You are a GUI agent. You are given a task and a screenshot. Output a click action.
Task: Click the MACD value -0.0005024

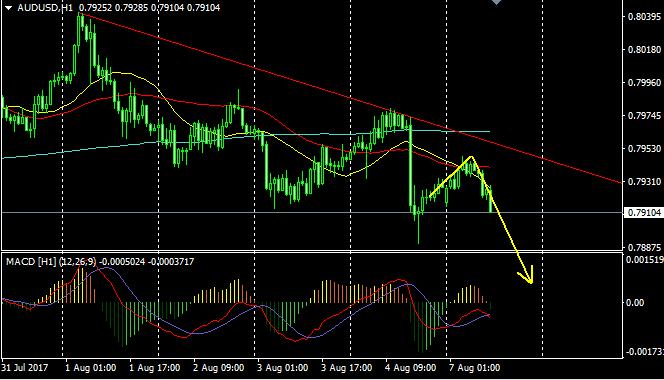point(122,262)
